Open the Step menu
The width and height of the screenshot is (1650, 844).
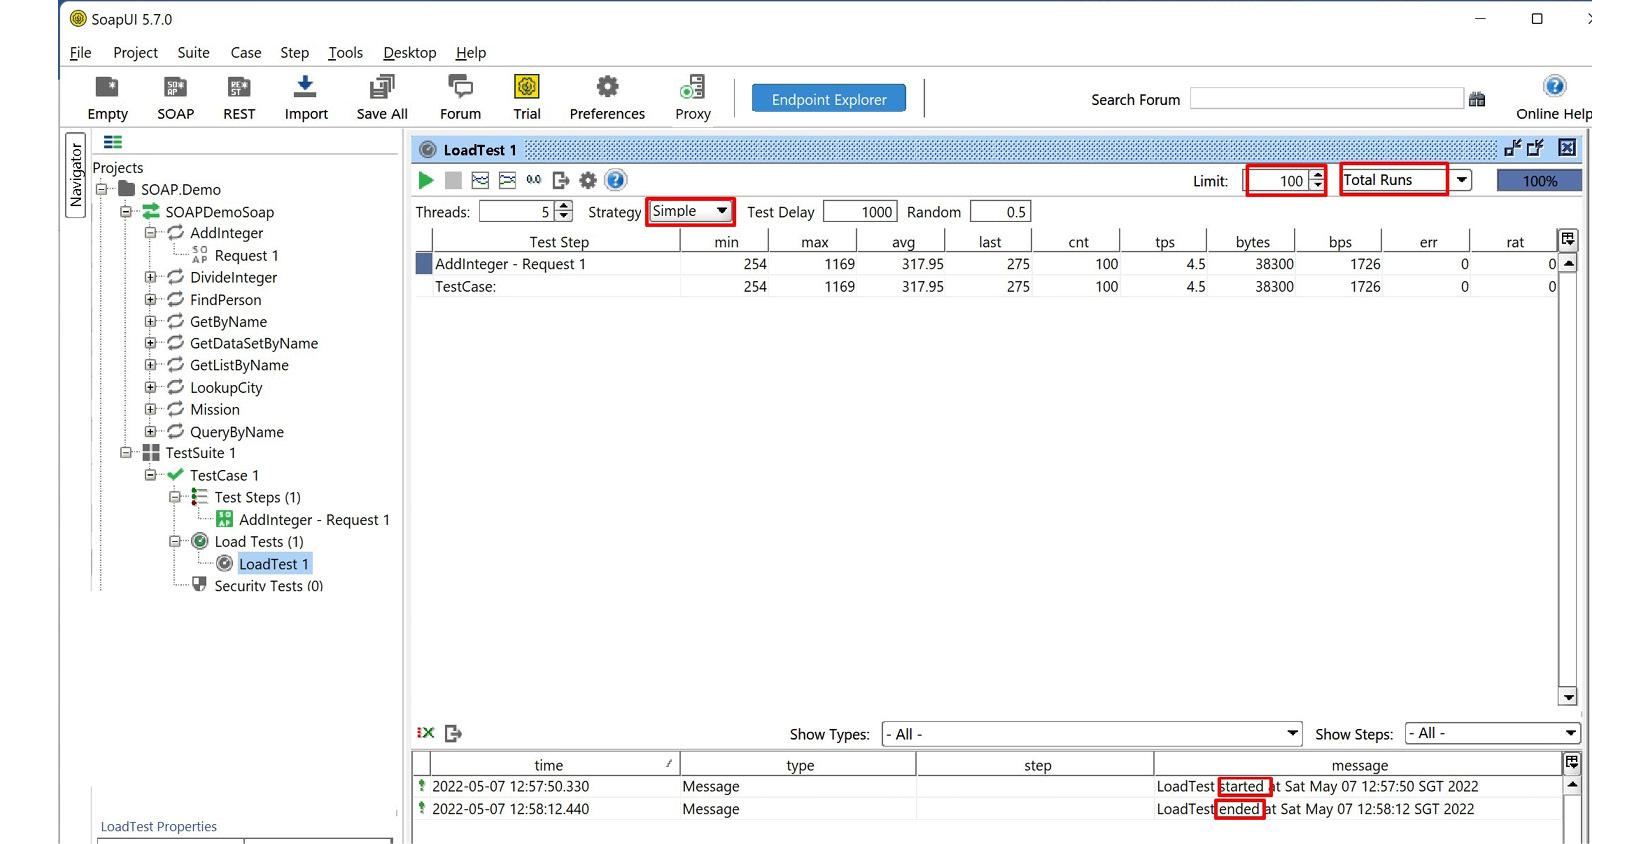click(294, 53)
